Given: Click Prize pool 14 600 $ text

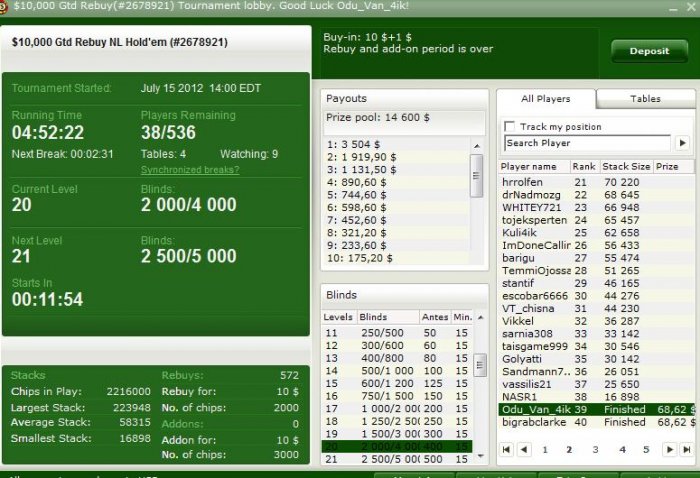Looking at the screenshot, I should (x=378, y=117).
